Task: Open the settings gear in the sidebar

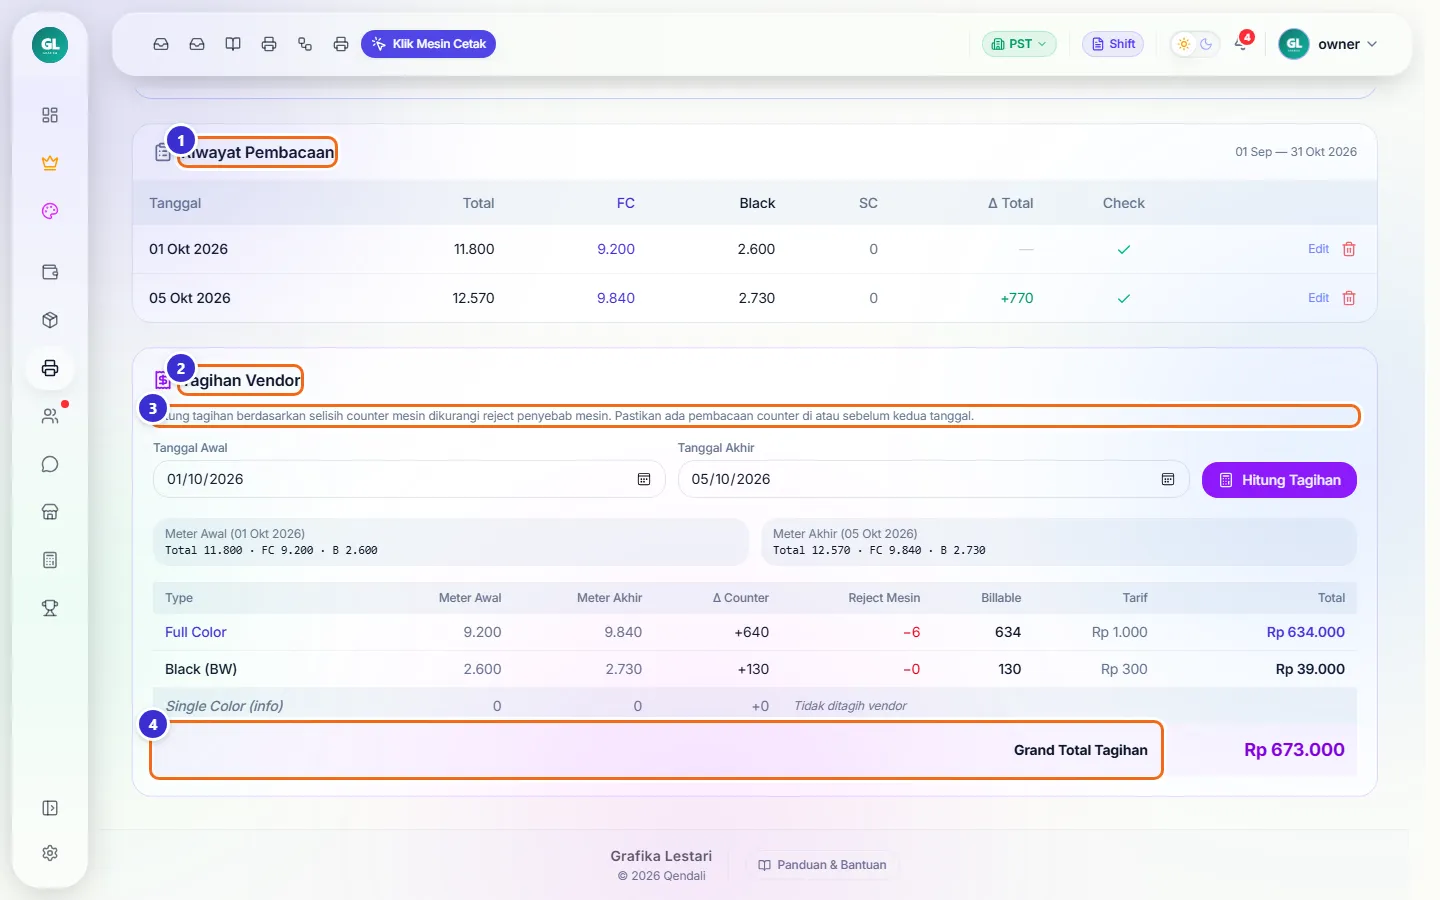Action: point(50,853)
